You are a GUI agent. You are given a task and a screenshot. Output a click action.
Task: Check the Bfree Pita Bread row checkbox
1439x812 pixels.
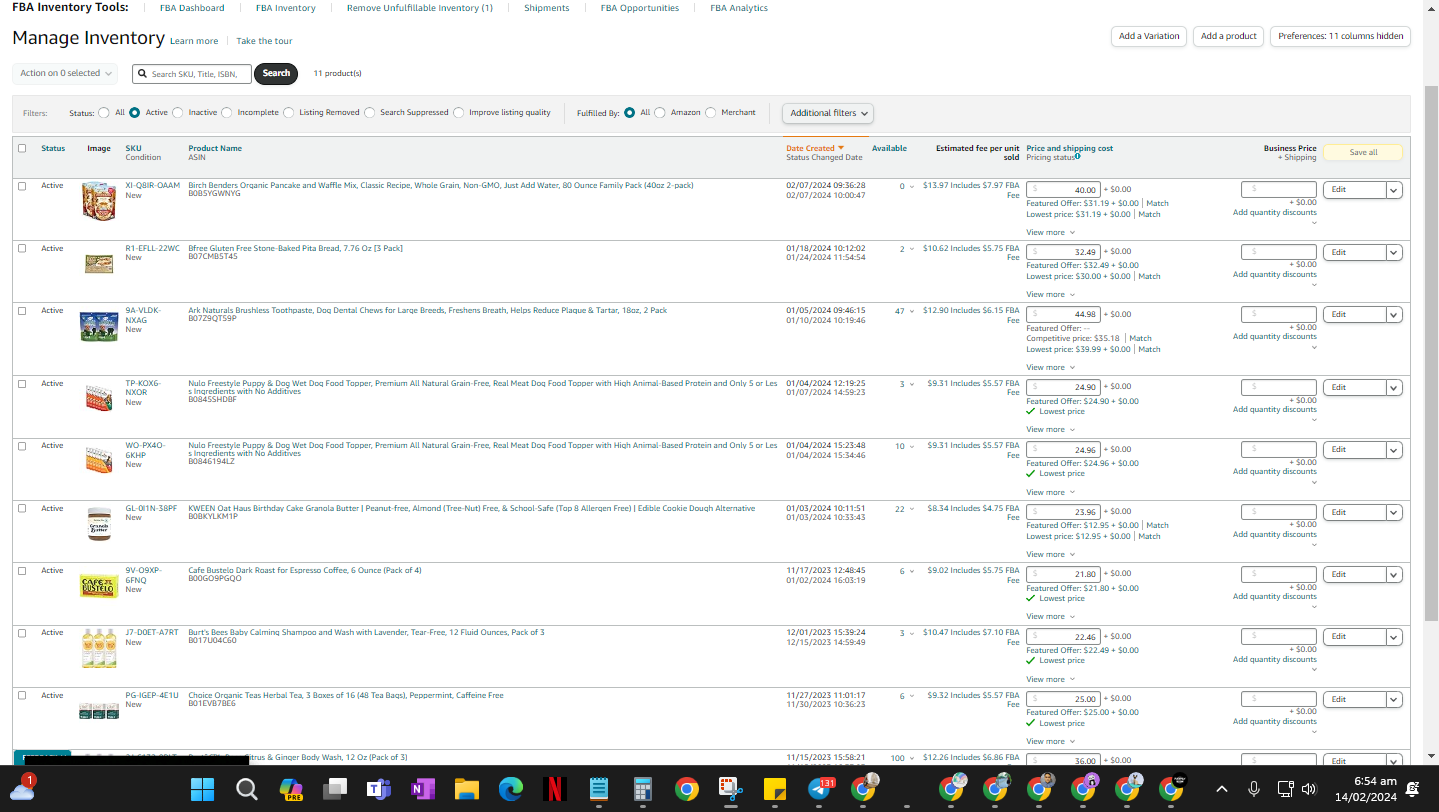[22, 248]
